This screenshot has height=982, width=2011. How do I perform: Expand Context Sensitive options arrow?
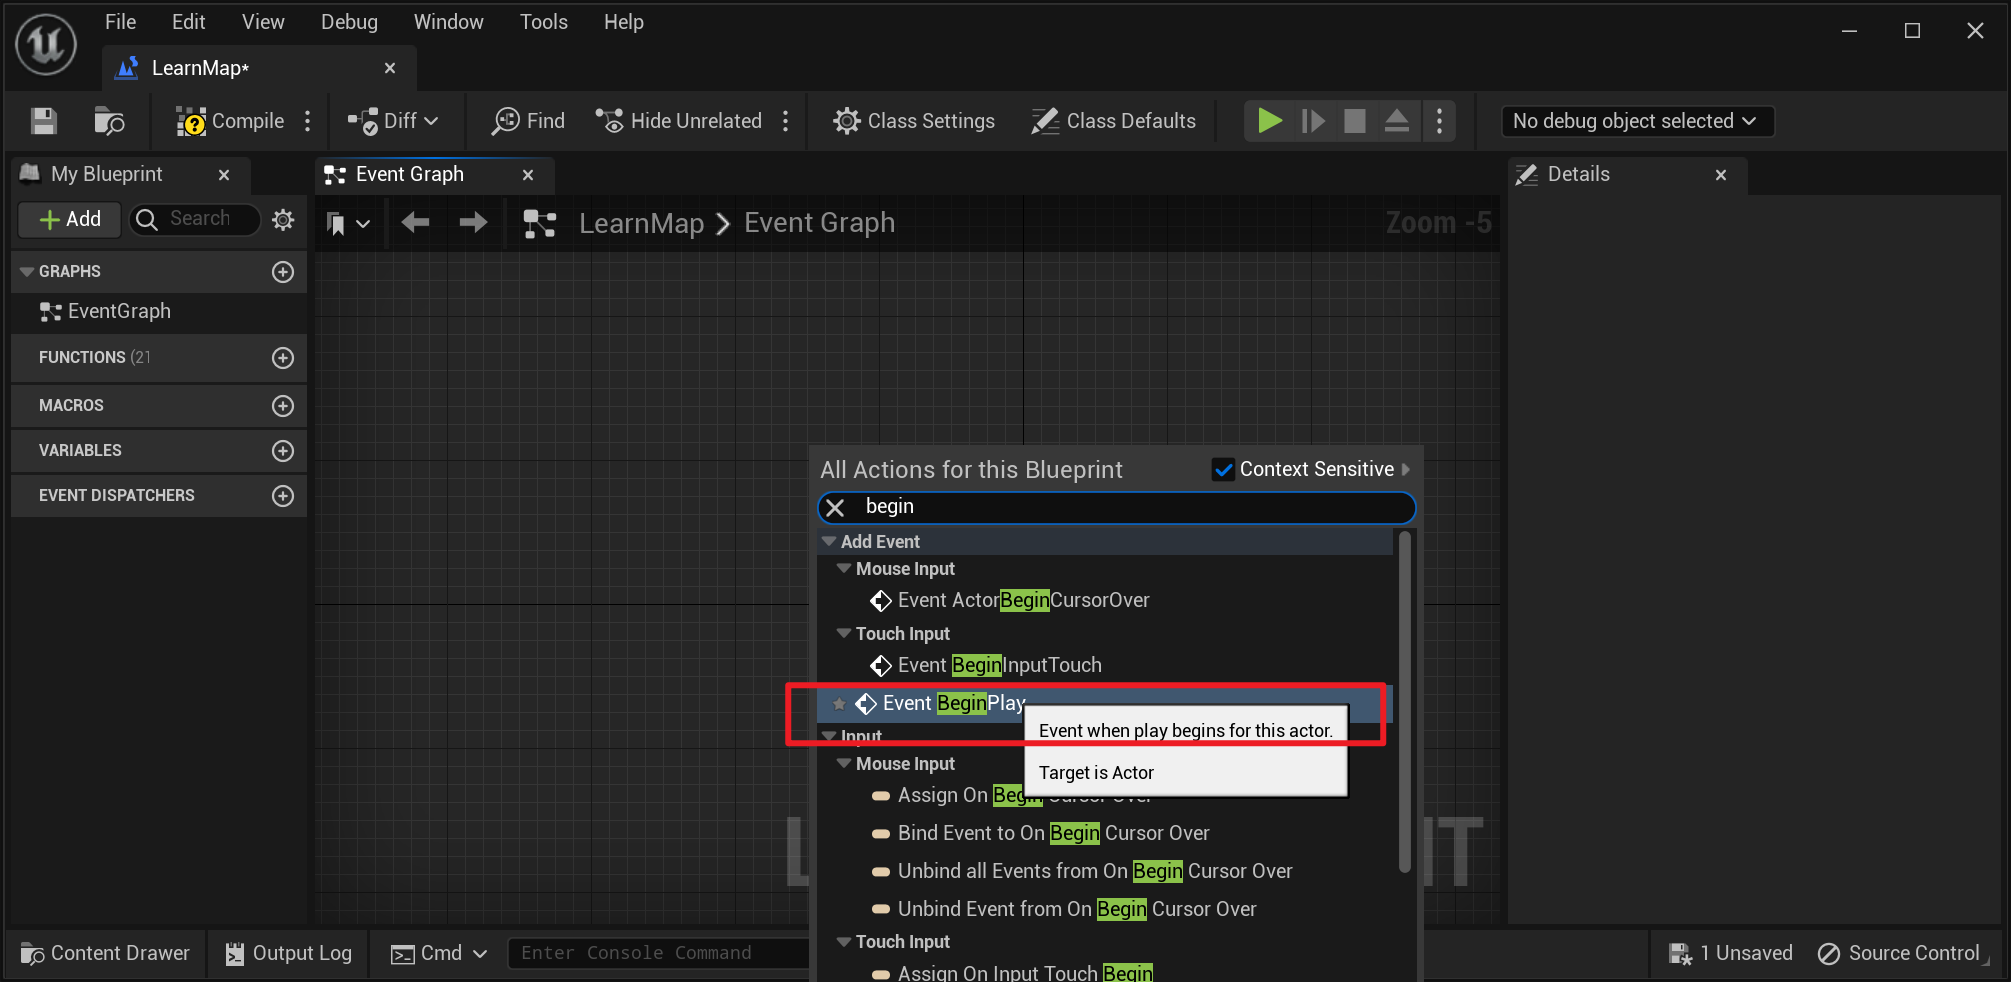[1405, 469]
